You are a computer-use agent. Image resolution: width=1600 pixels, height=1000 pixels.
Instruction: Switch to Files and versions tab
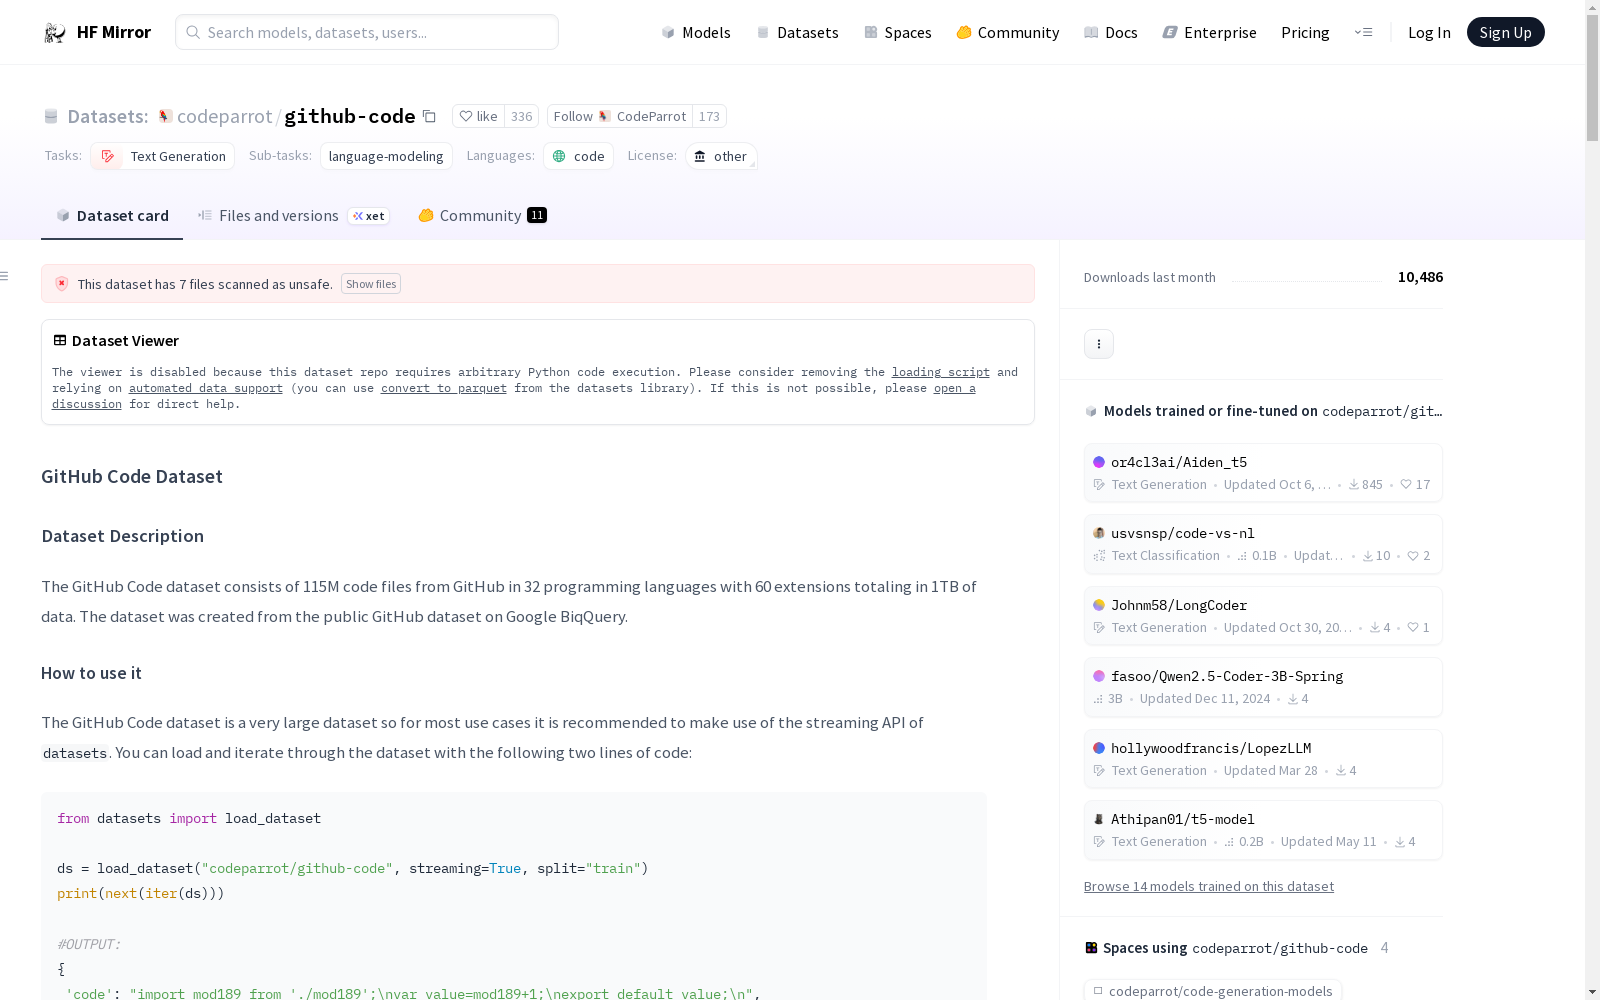[293, 216]
